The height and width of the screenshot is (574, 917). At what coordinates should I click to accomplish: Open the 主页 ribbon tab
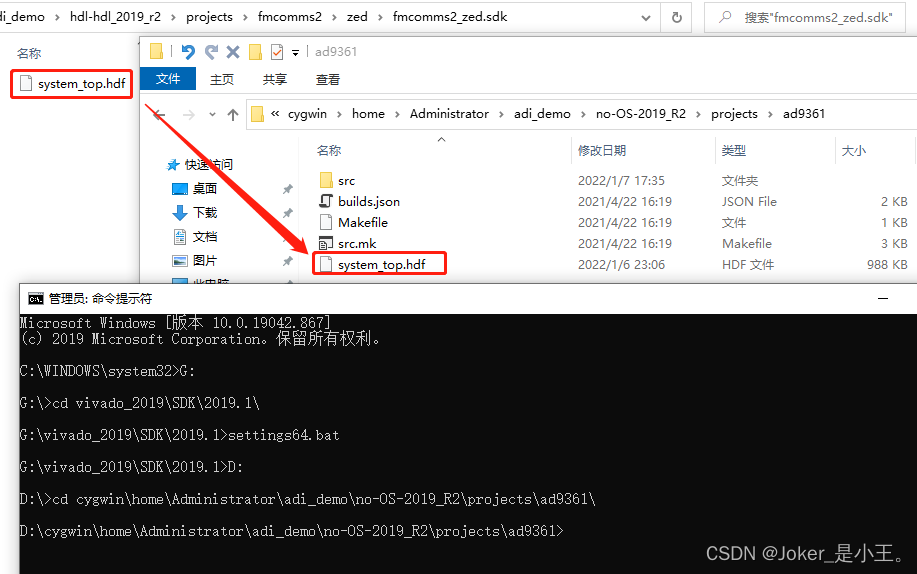click(222, 80)
